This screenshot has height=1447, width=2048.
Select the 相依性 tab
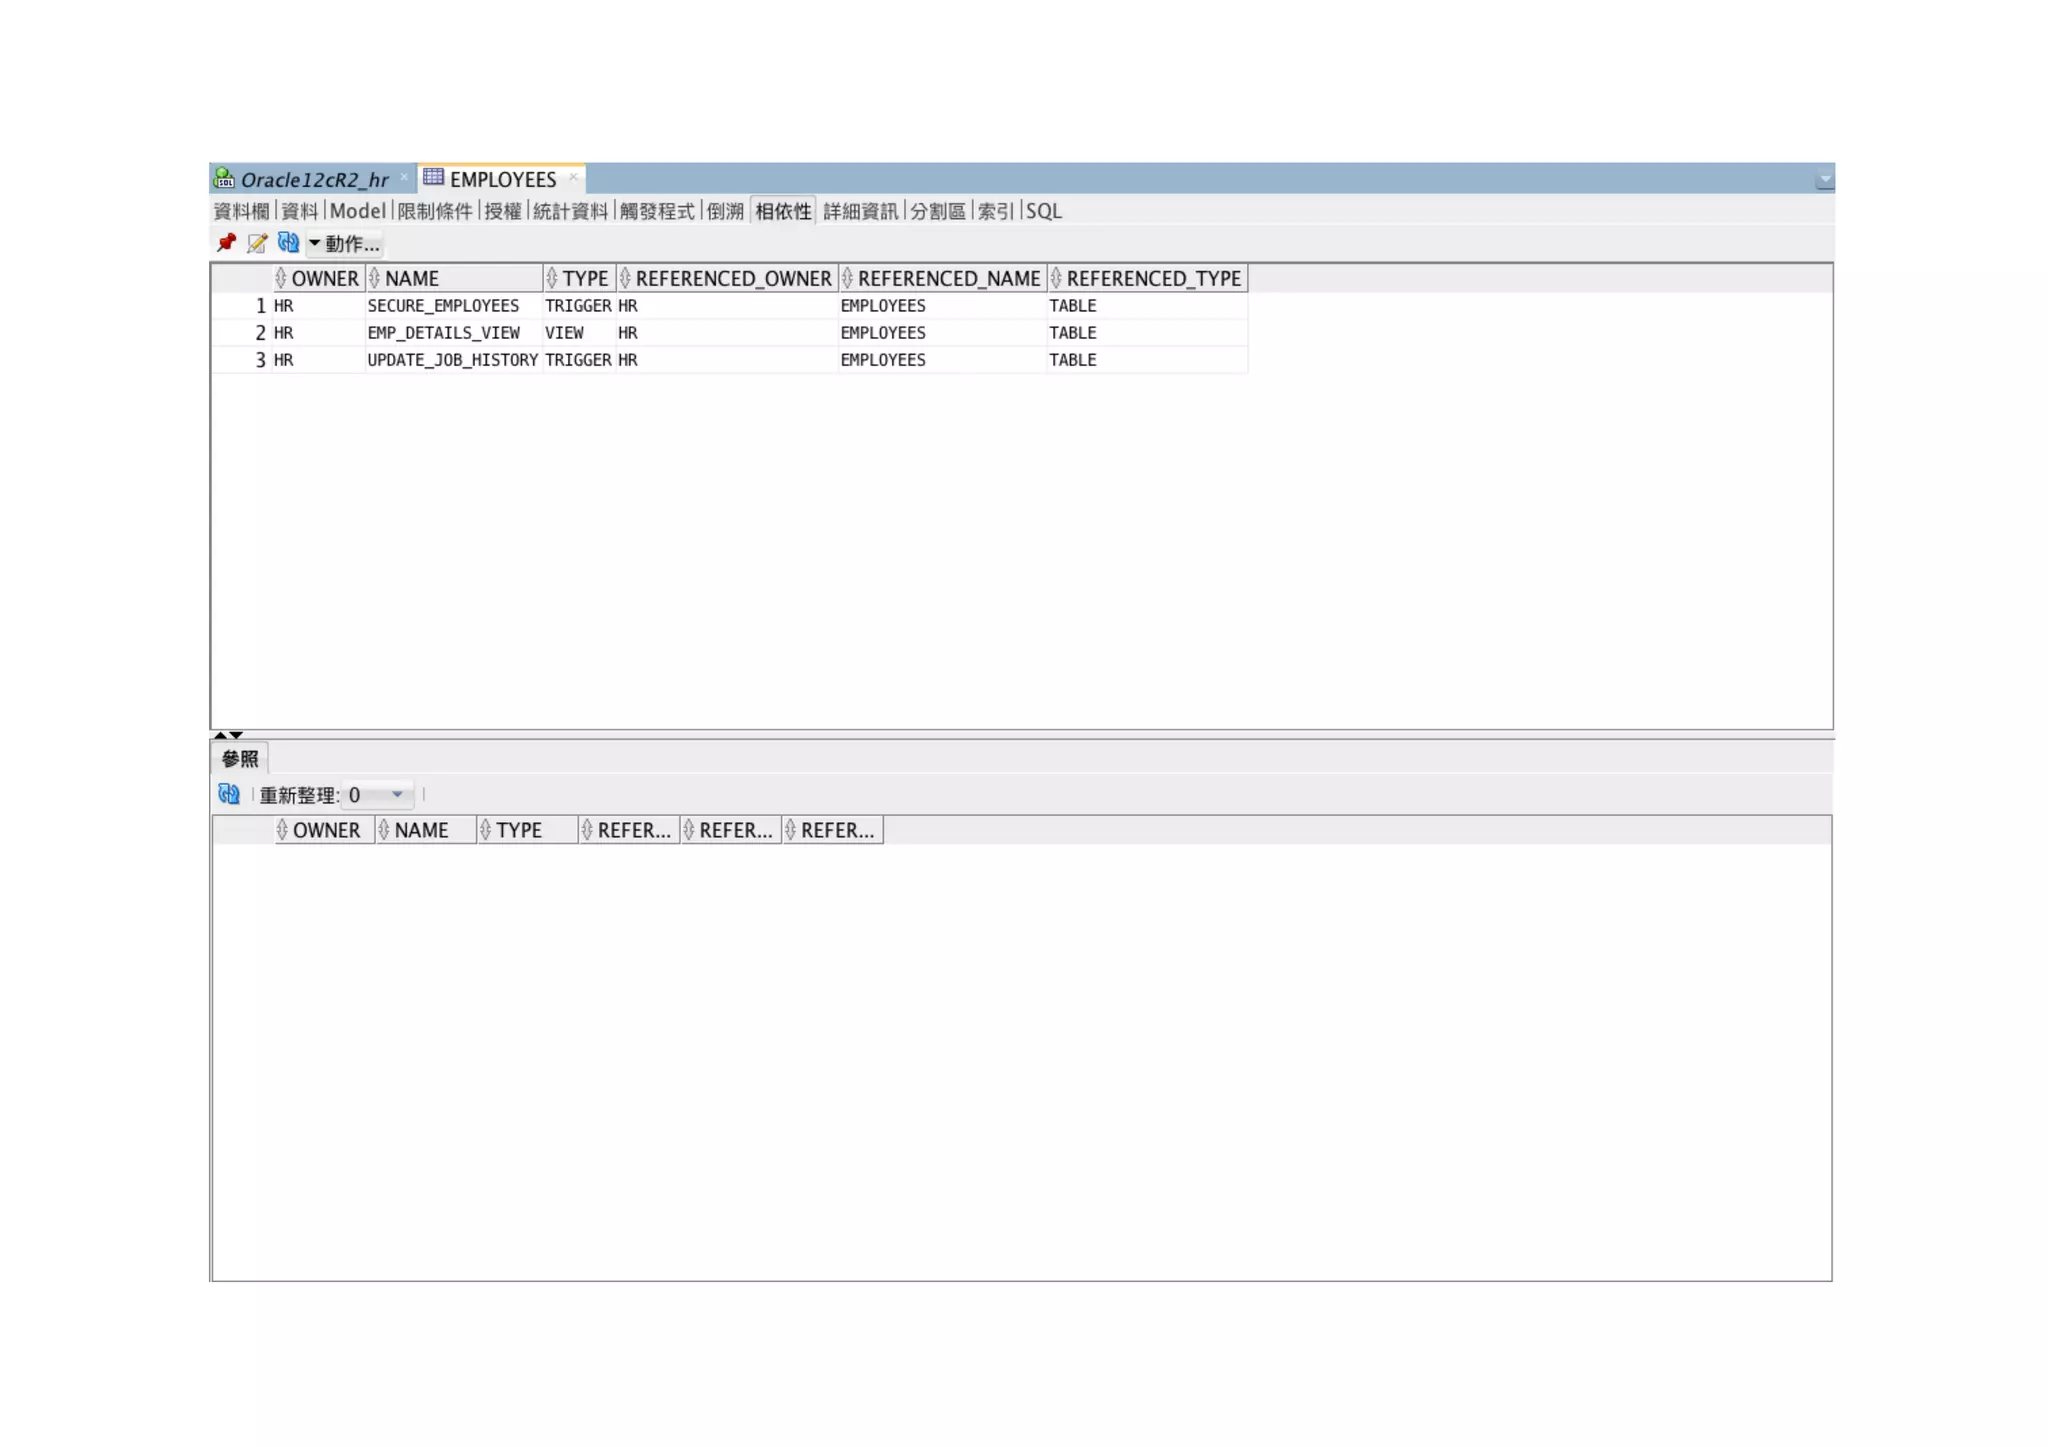(783, 211)
